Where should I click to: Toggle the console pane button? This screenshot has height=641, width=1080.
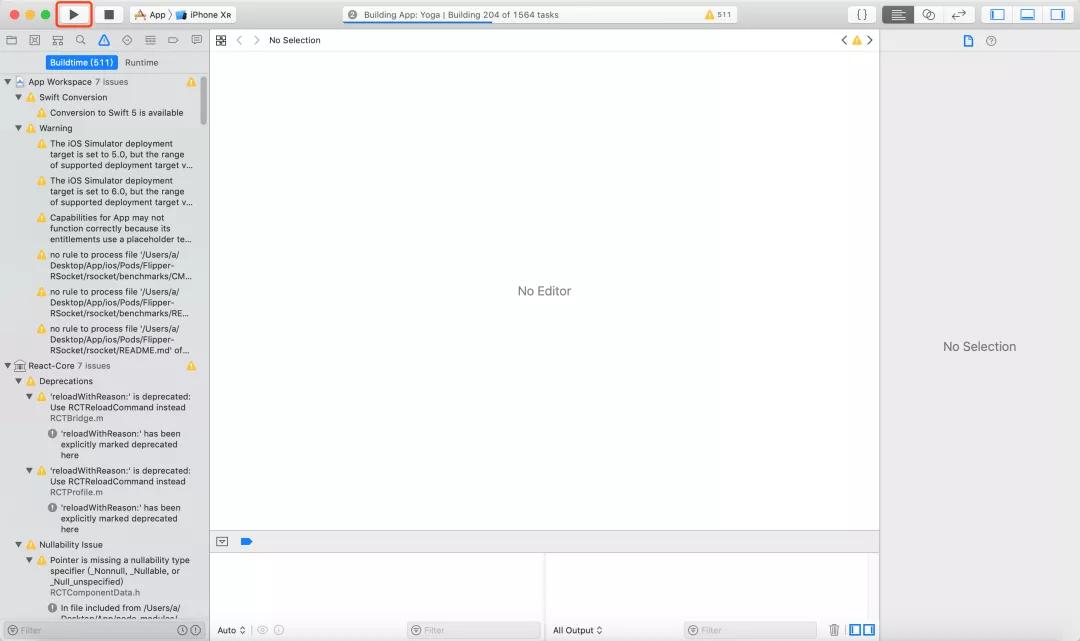pyautogui.click(x=869, y=630)
